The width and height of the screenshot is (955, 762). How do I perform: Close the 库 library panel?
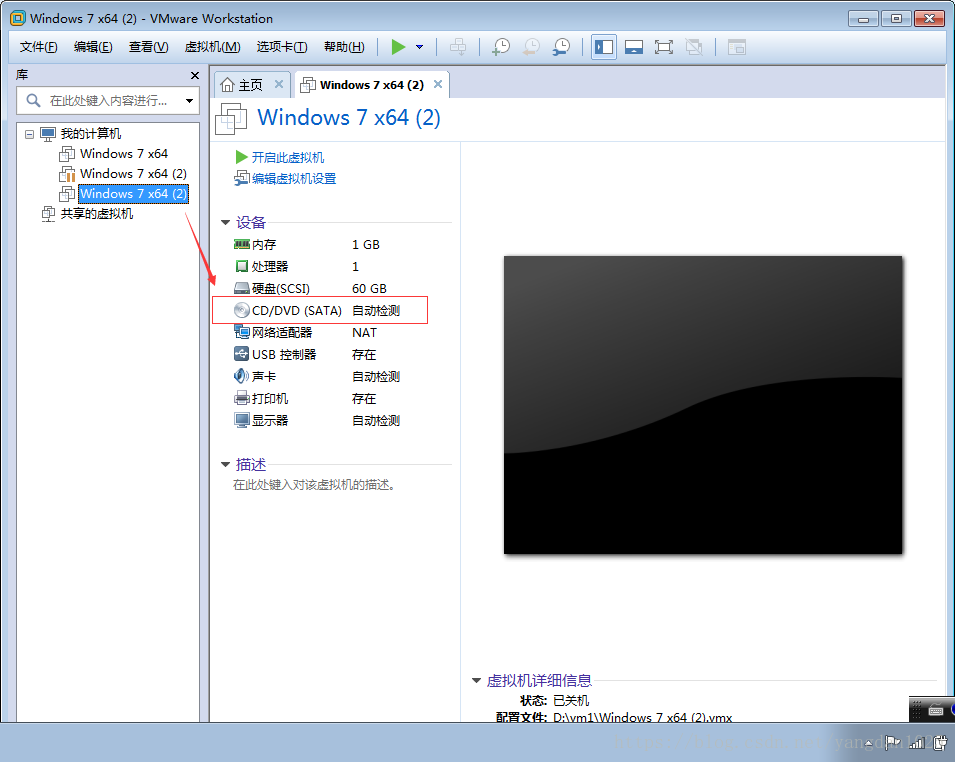(195, 76)
